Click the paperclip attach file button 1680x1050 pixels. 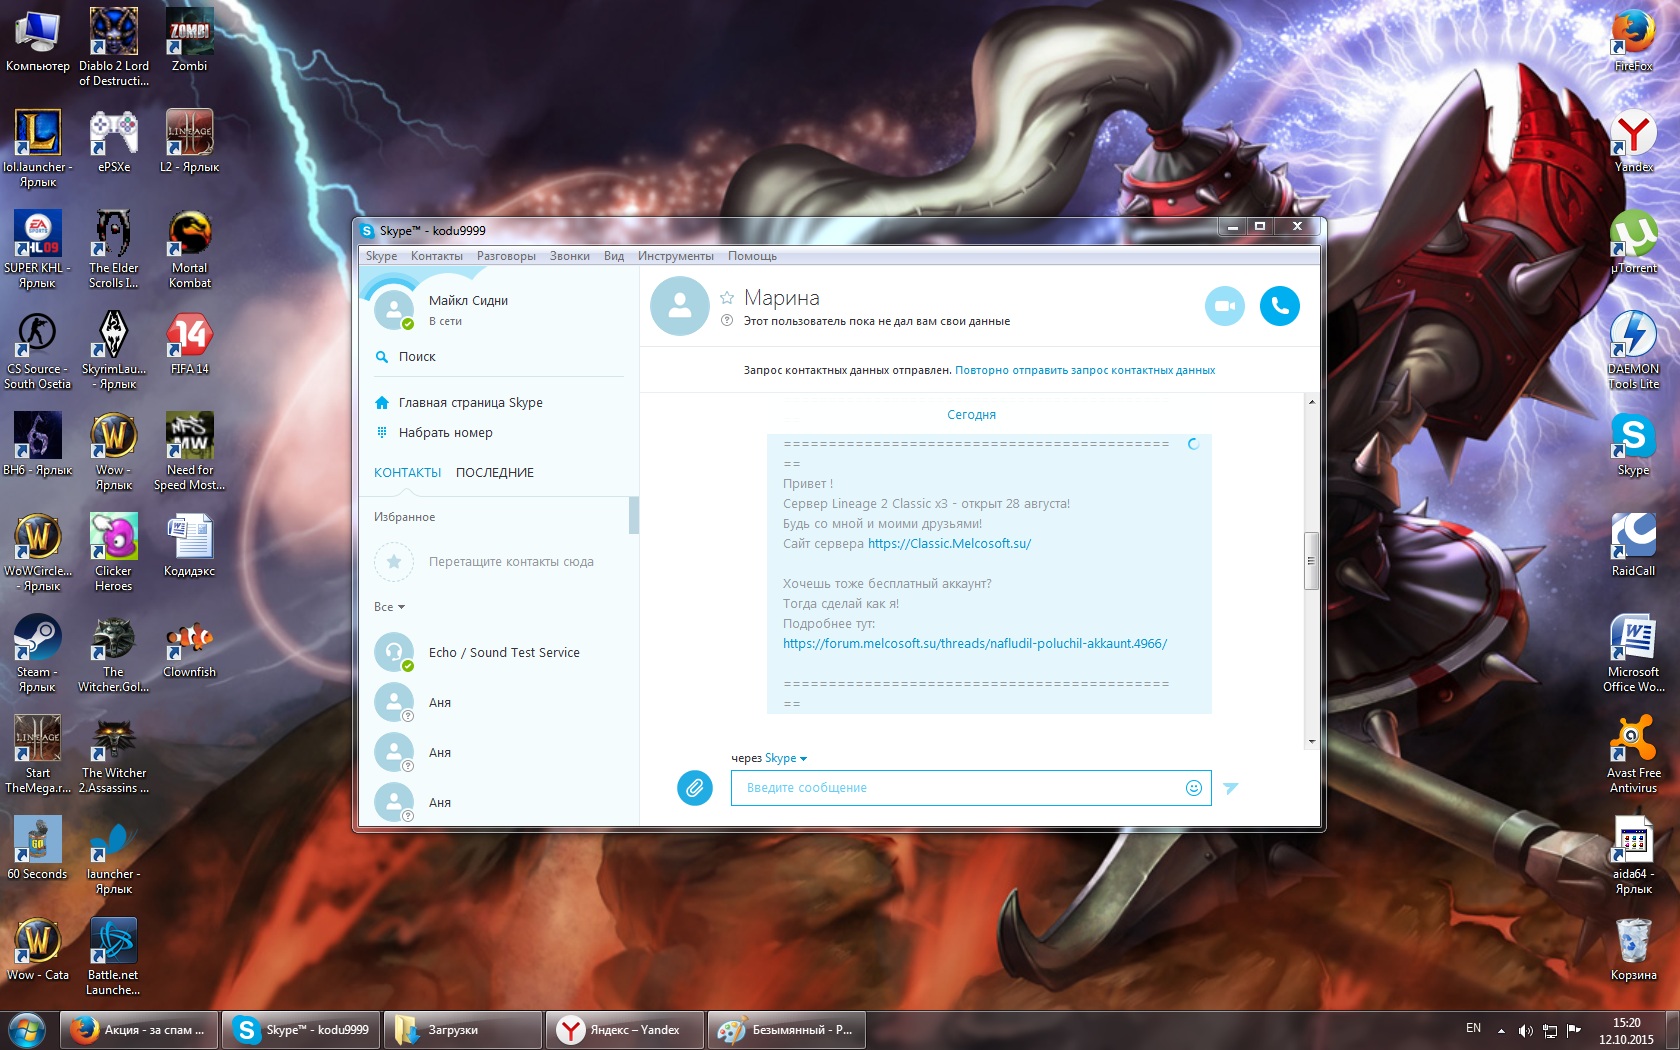[x=695, y=788]
